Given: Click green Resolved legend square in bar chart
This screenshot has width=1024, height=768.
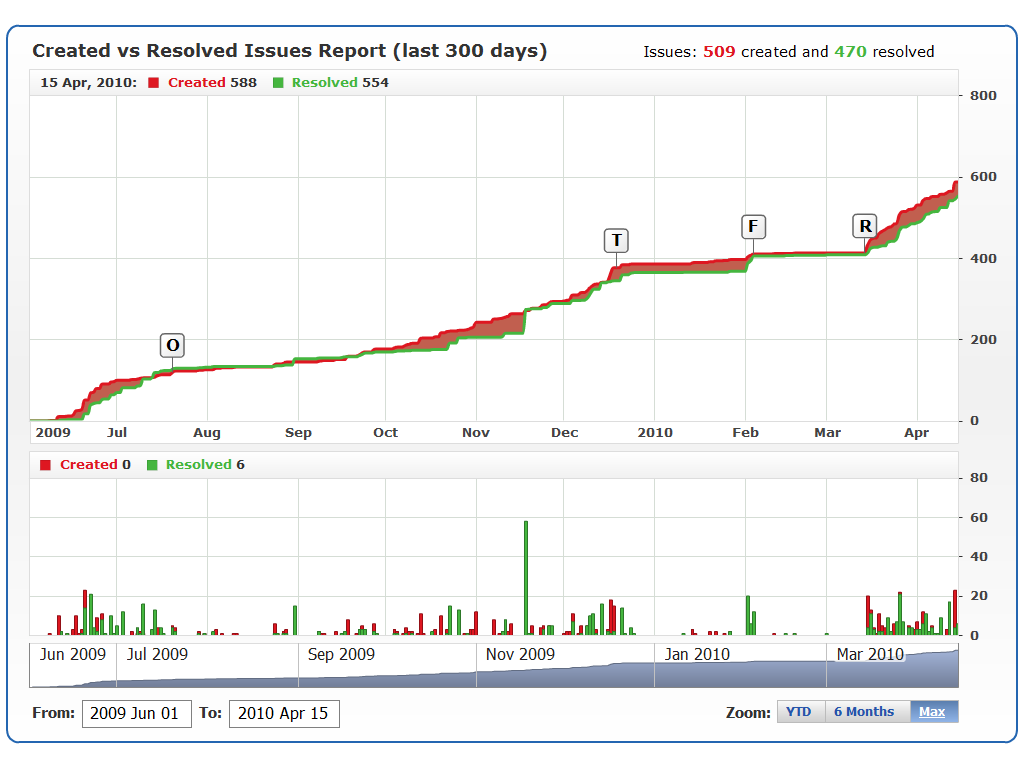Looking at the screenshot, I should coord(152,465).
